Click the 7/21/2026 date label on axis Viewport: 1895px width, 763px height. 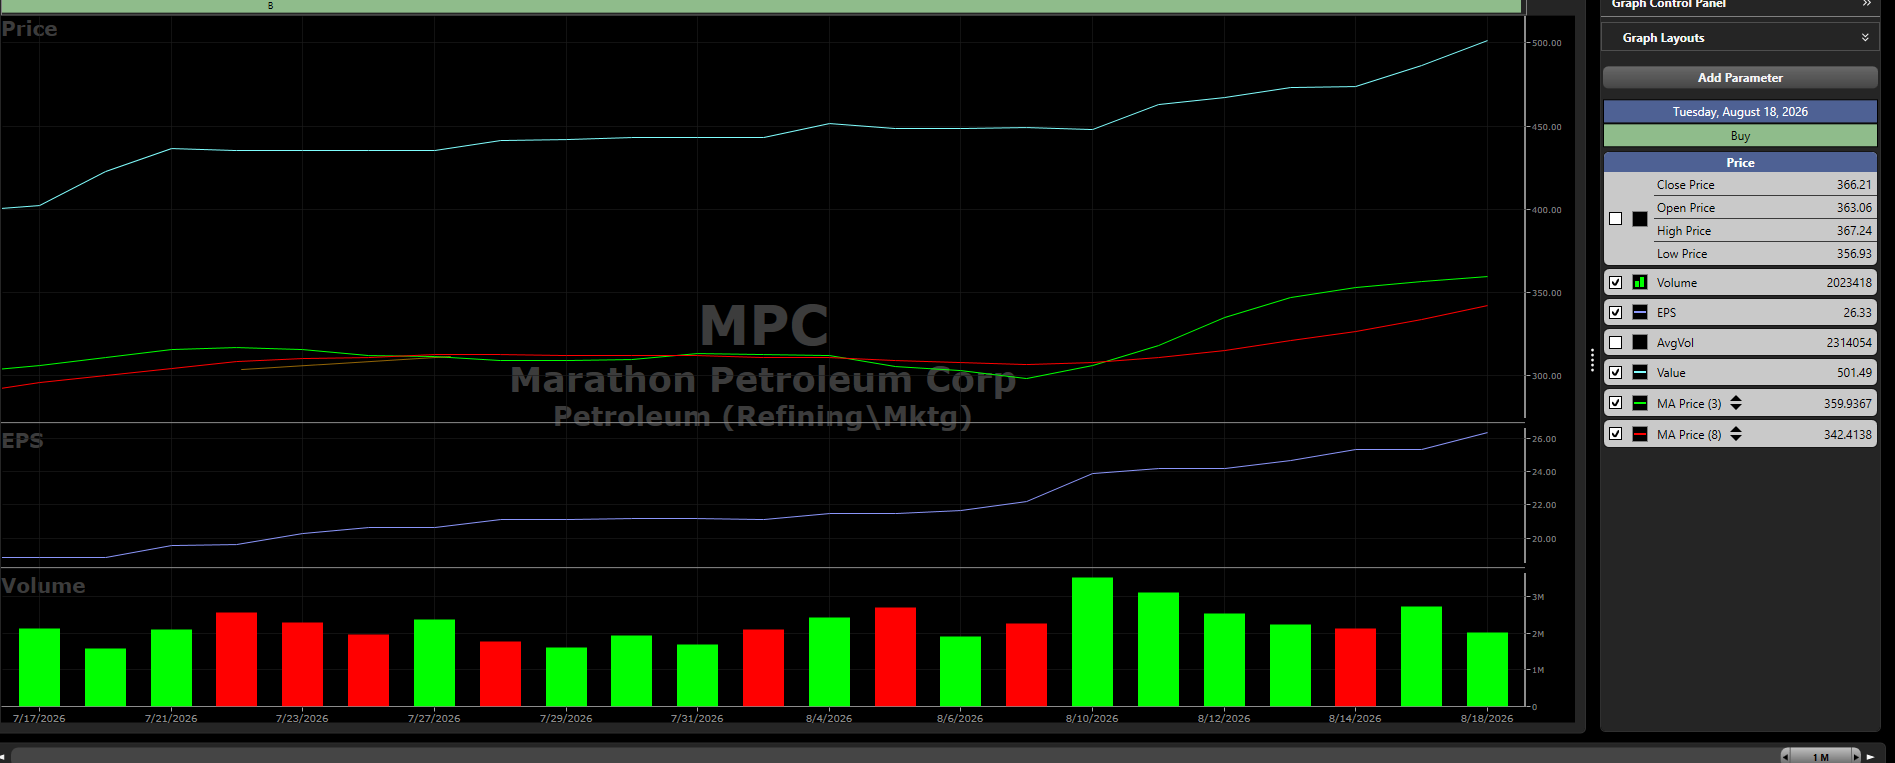[x=171, y=718]
